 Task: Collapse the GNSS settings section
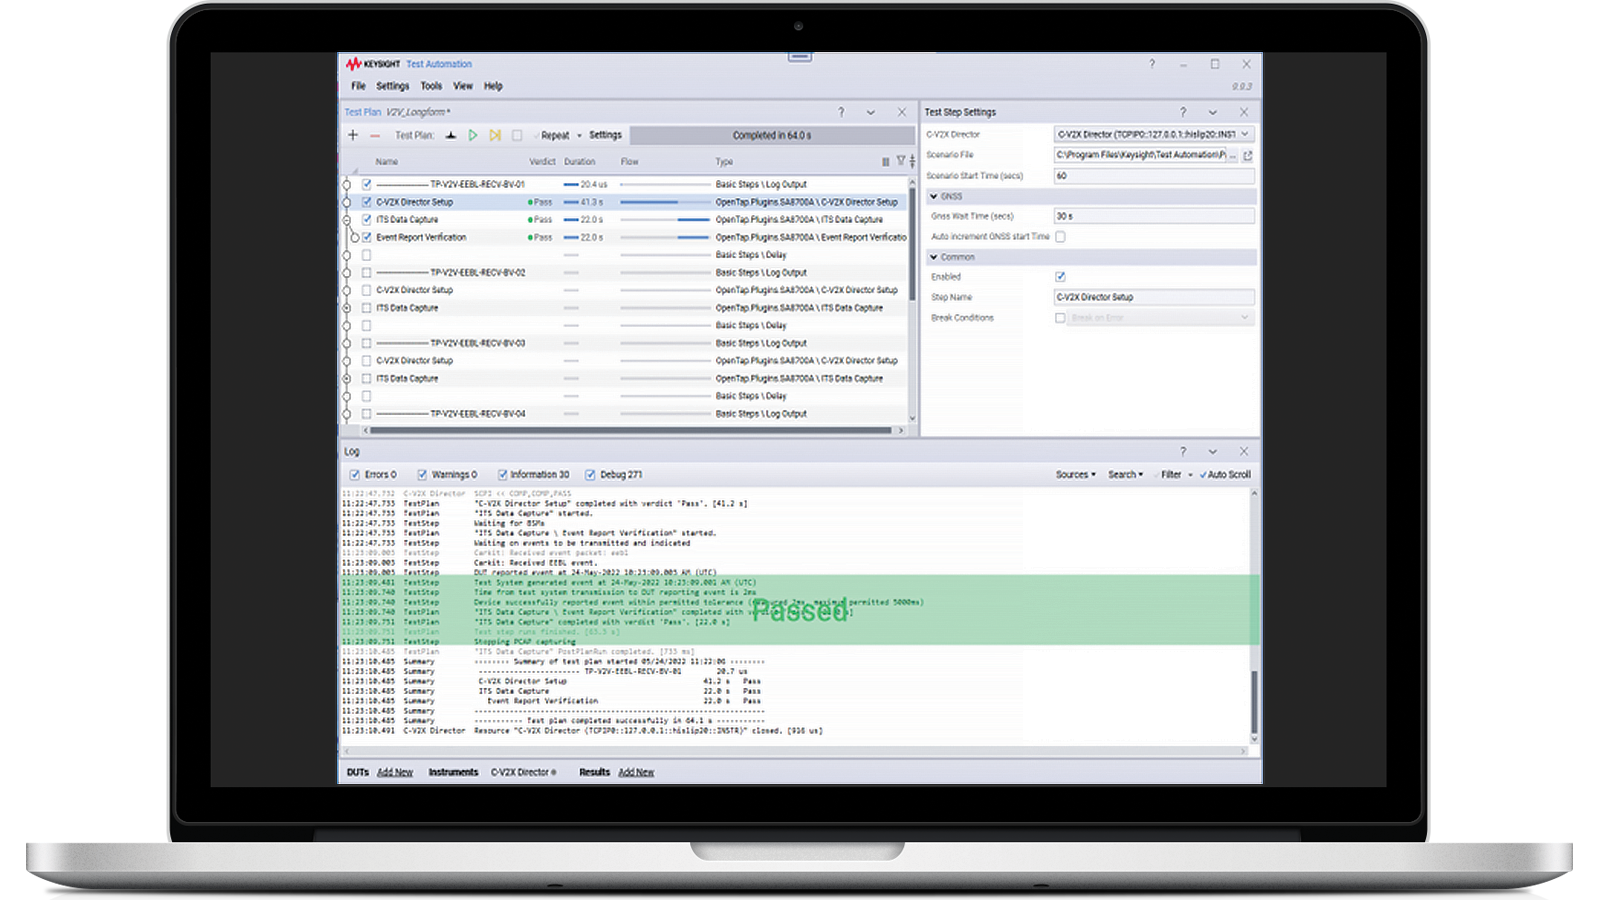click(x=934, y=196)
